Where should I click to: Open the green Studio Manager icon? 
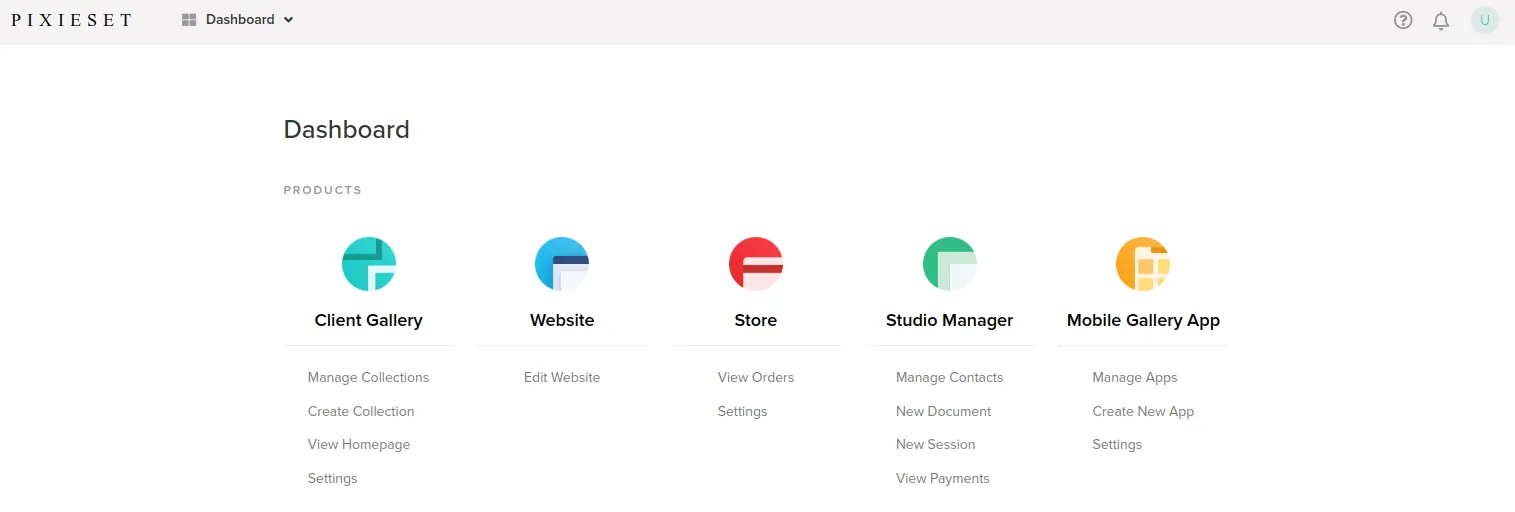pyautogui.click(x=949, y=264)
